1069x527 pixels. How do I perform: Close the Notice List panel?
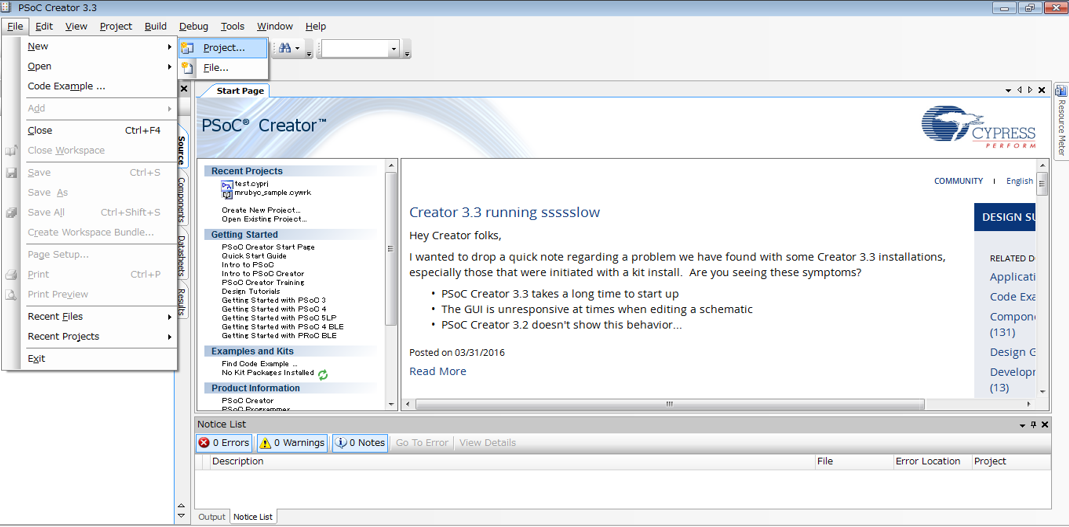click(x=1043, y=424)
